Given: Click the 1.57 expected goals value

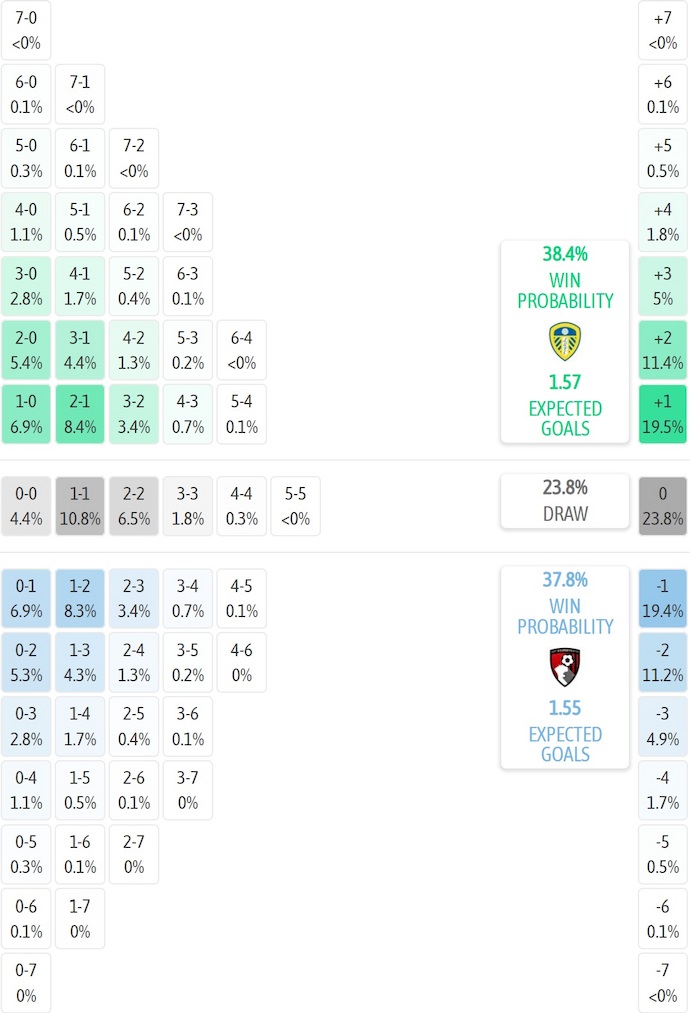Looking at the screenshot, I should [x=565, y=382].
